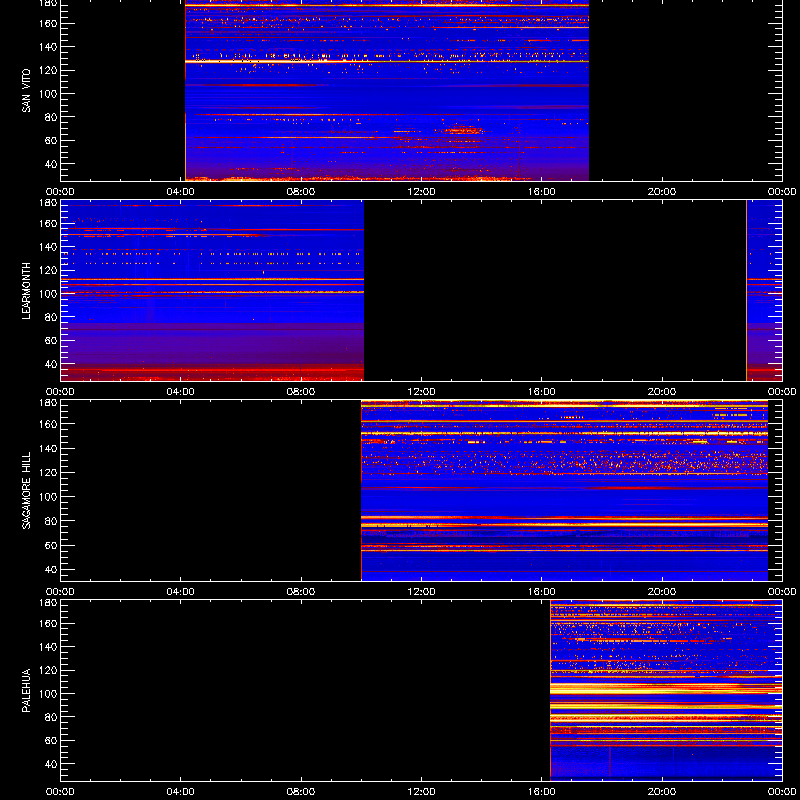Click 08:00 time label under Sagamore Hill plot
This screenshot has width=800, height=800.
point(301,592)
